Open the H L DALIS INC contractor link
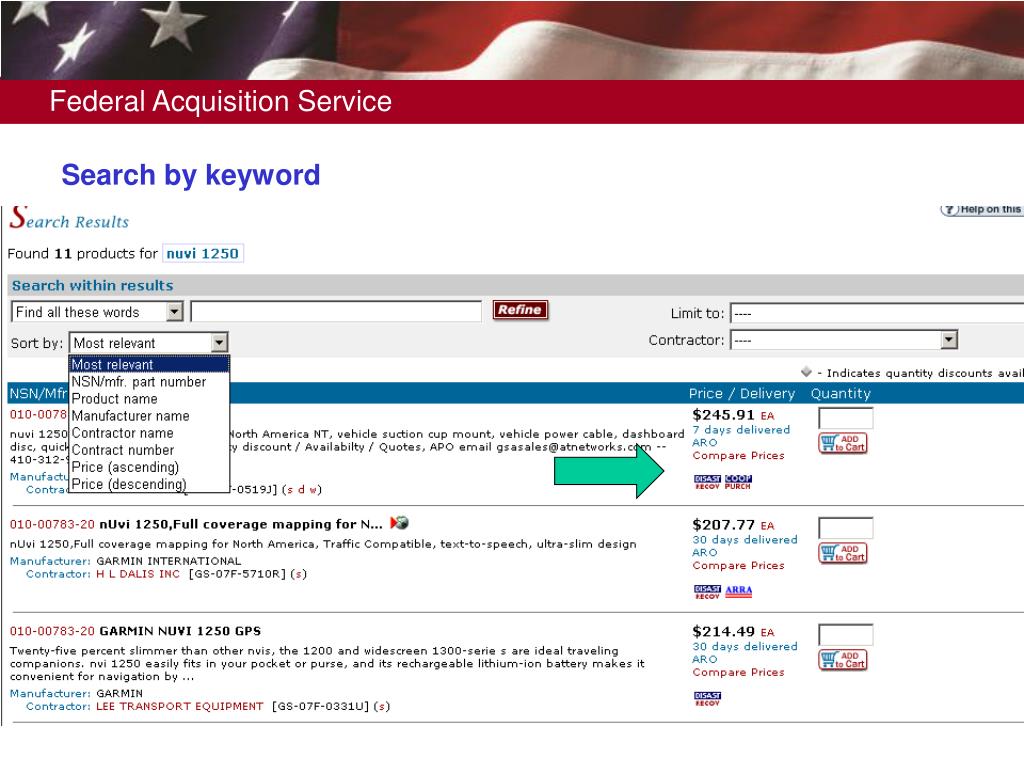 pos(137,574)
